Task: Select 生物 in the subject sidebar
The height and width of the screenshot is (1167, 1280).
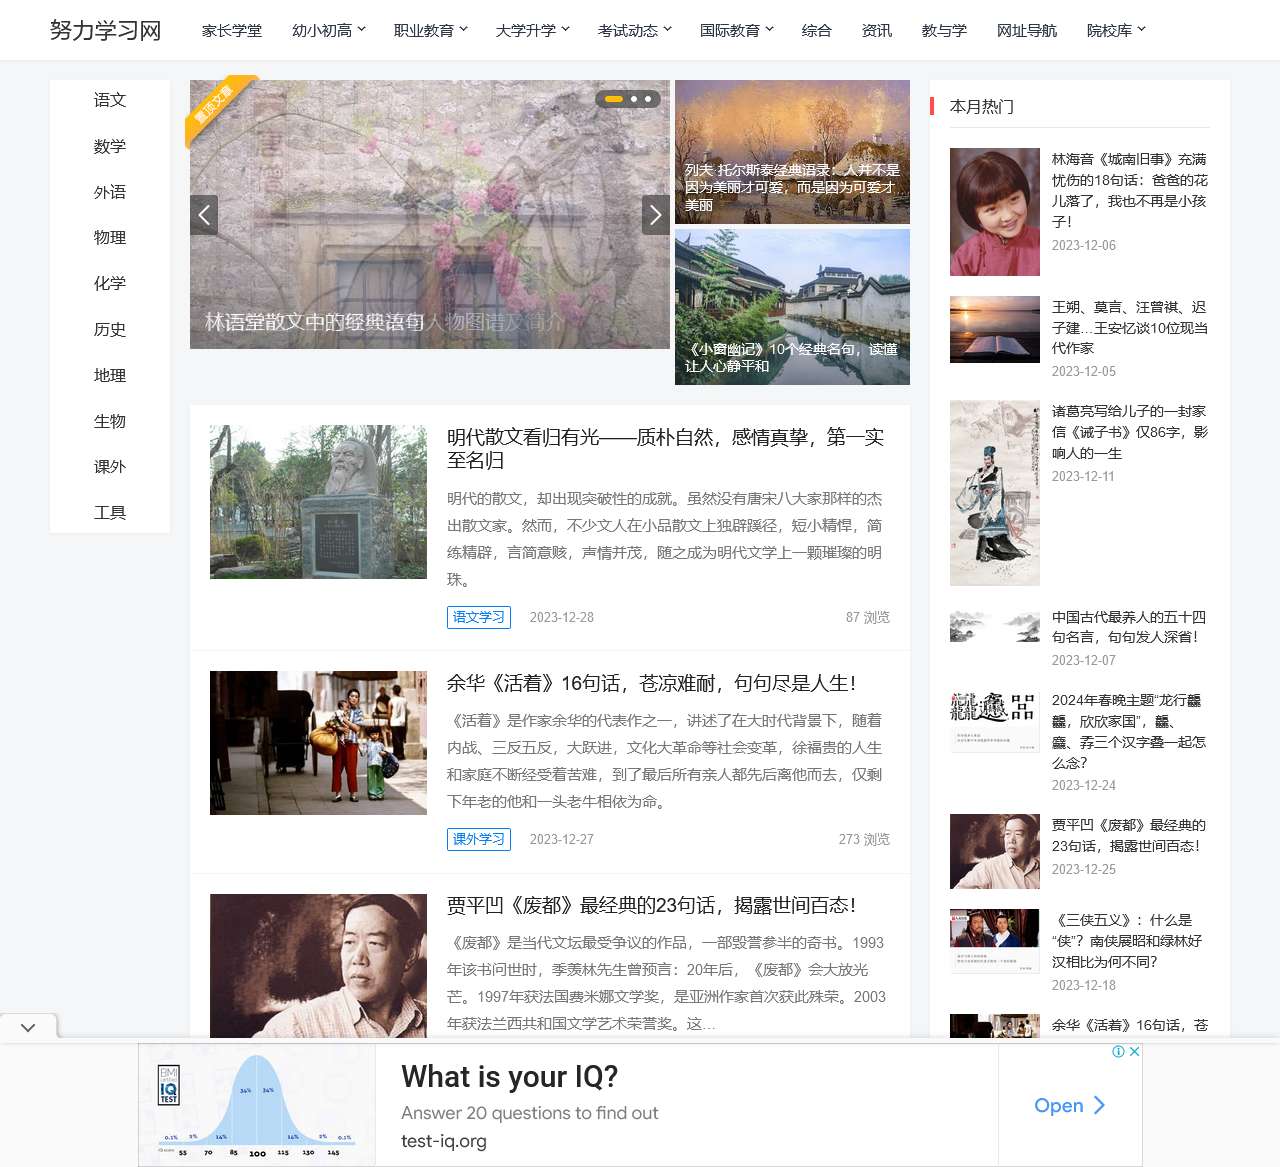Action: 110,422
